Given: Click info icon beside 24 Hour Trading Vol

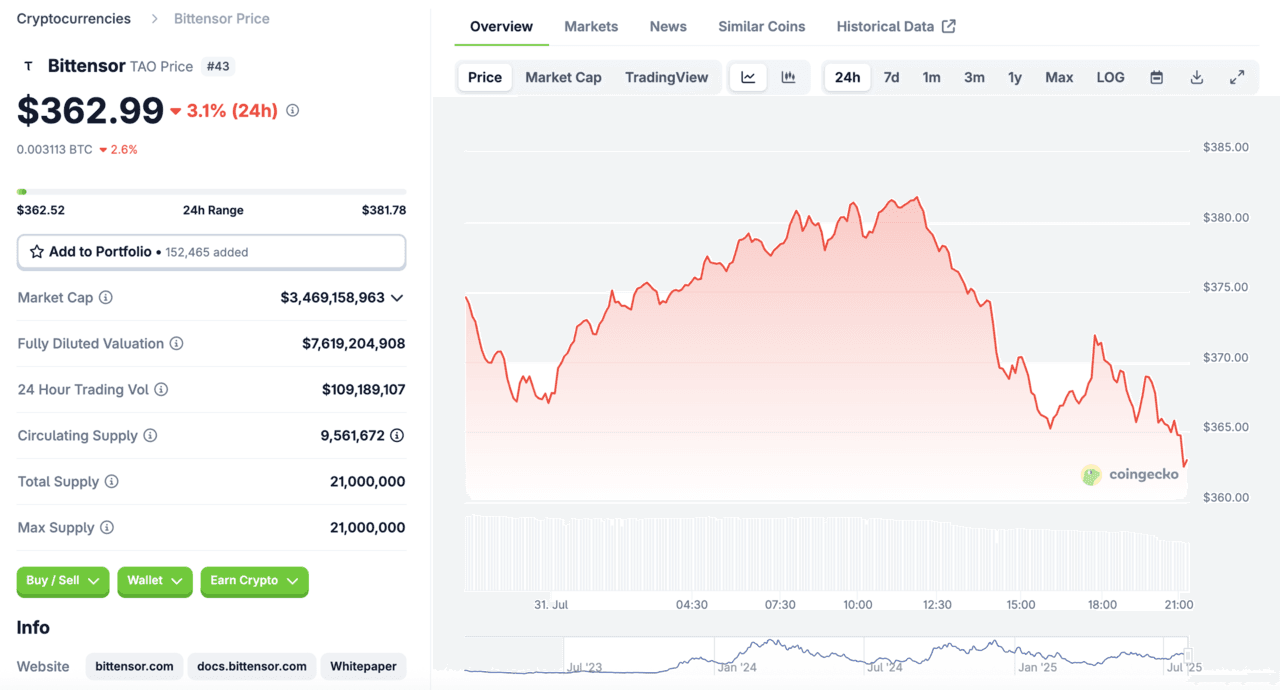Looking at the screenshot, I should click(161, 390).
